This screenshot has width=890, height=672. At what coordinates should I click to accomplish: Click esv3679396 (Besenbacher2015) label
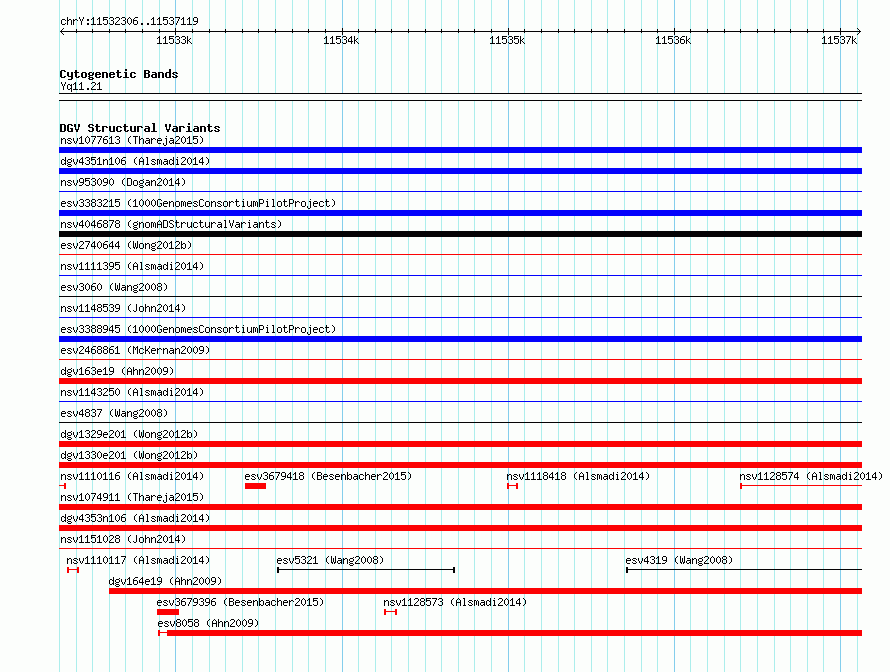tap(240, 602)
